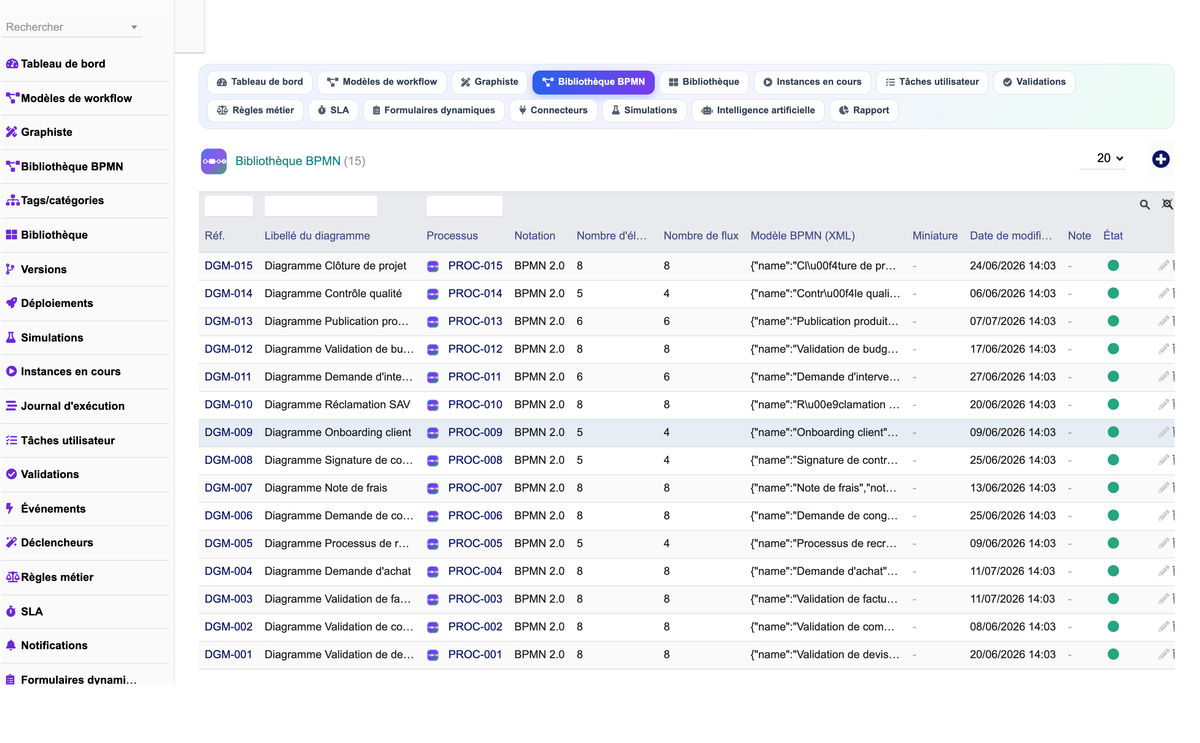Switch to Tableau de bord tab
The image size is (1200, 743).
[260, 82]
